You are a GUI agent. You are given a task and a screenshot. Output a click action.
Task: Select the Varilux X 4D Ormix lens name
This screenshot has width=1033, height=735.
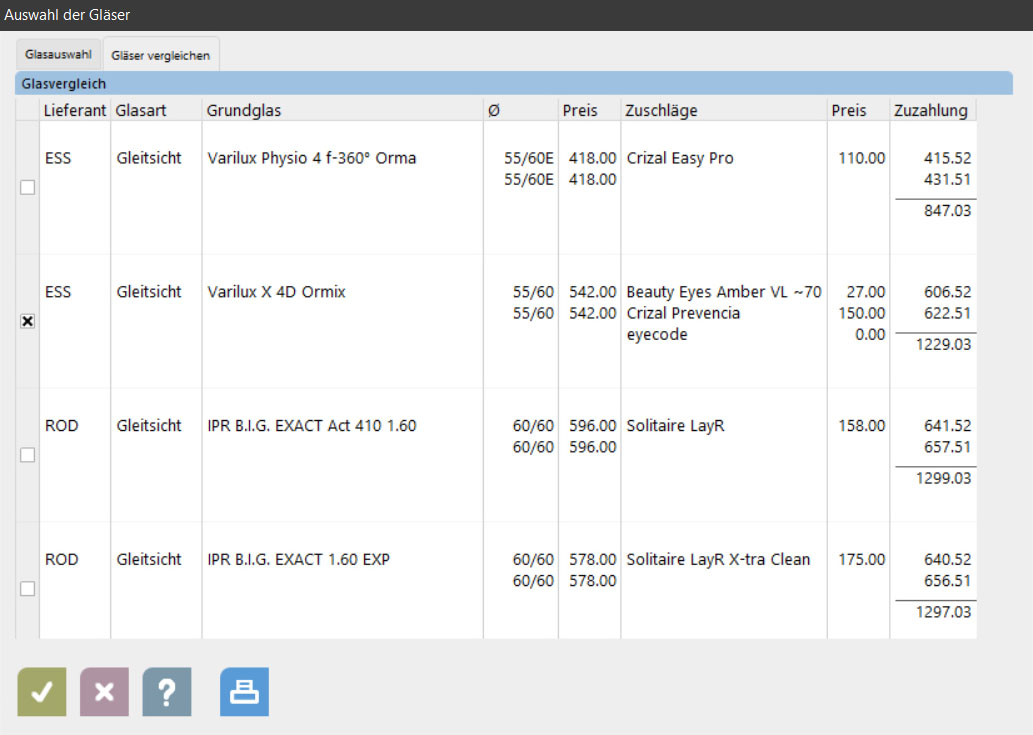(276, 292)
